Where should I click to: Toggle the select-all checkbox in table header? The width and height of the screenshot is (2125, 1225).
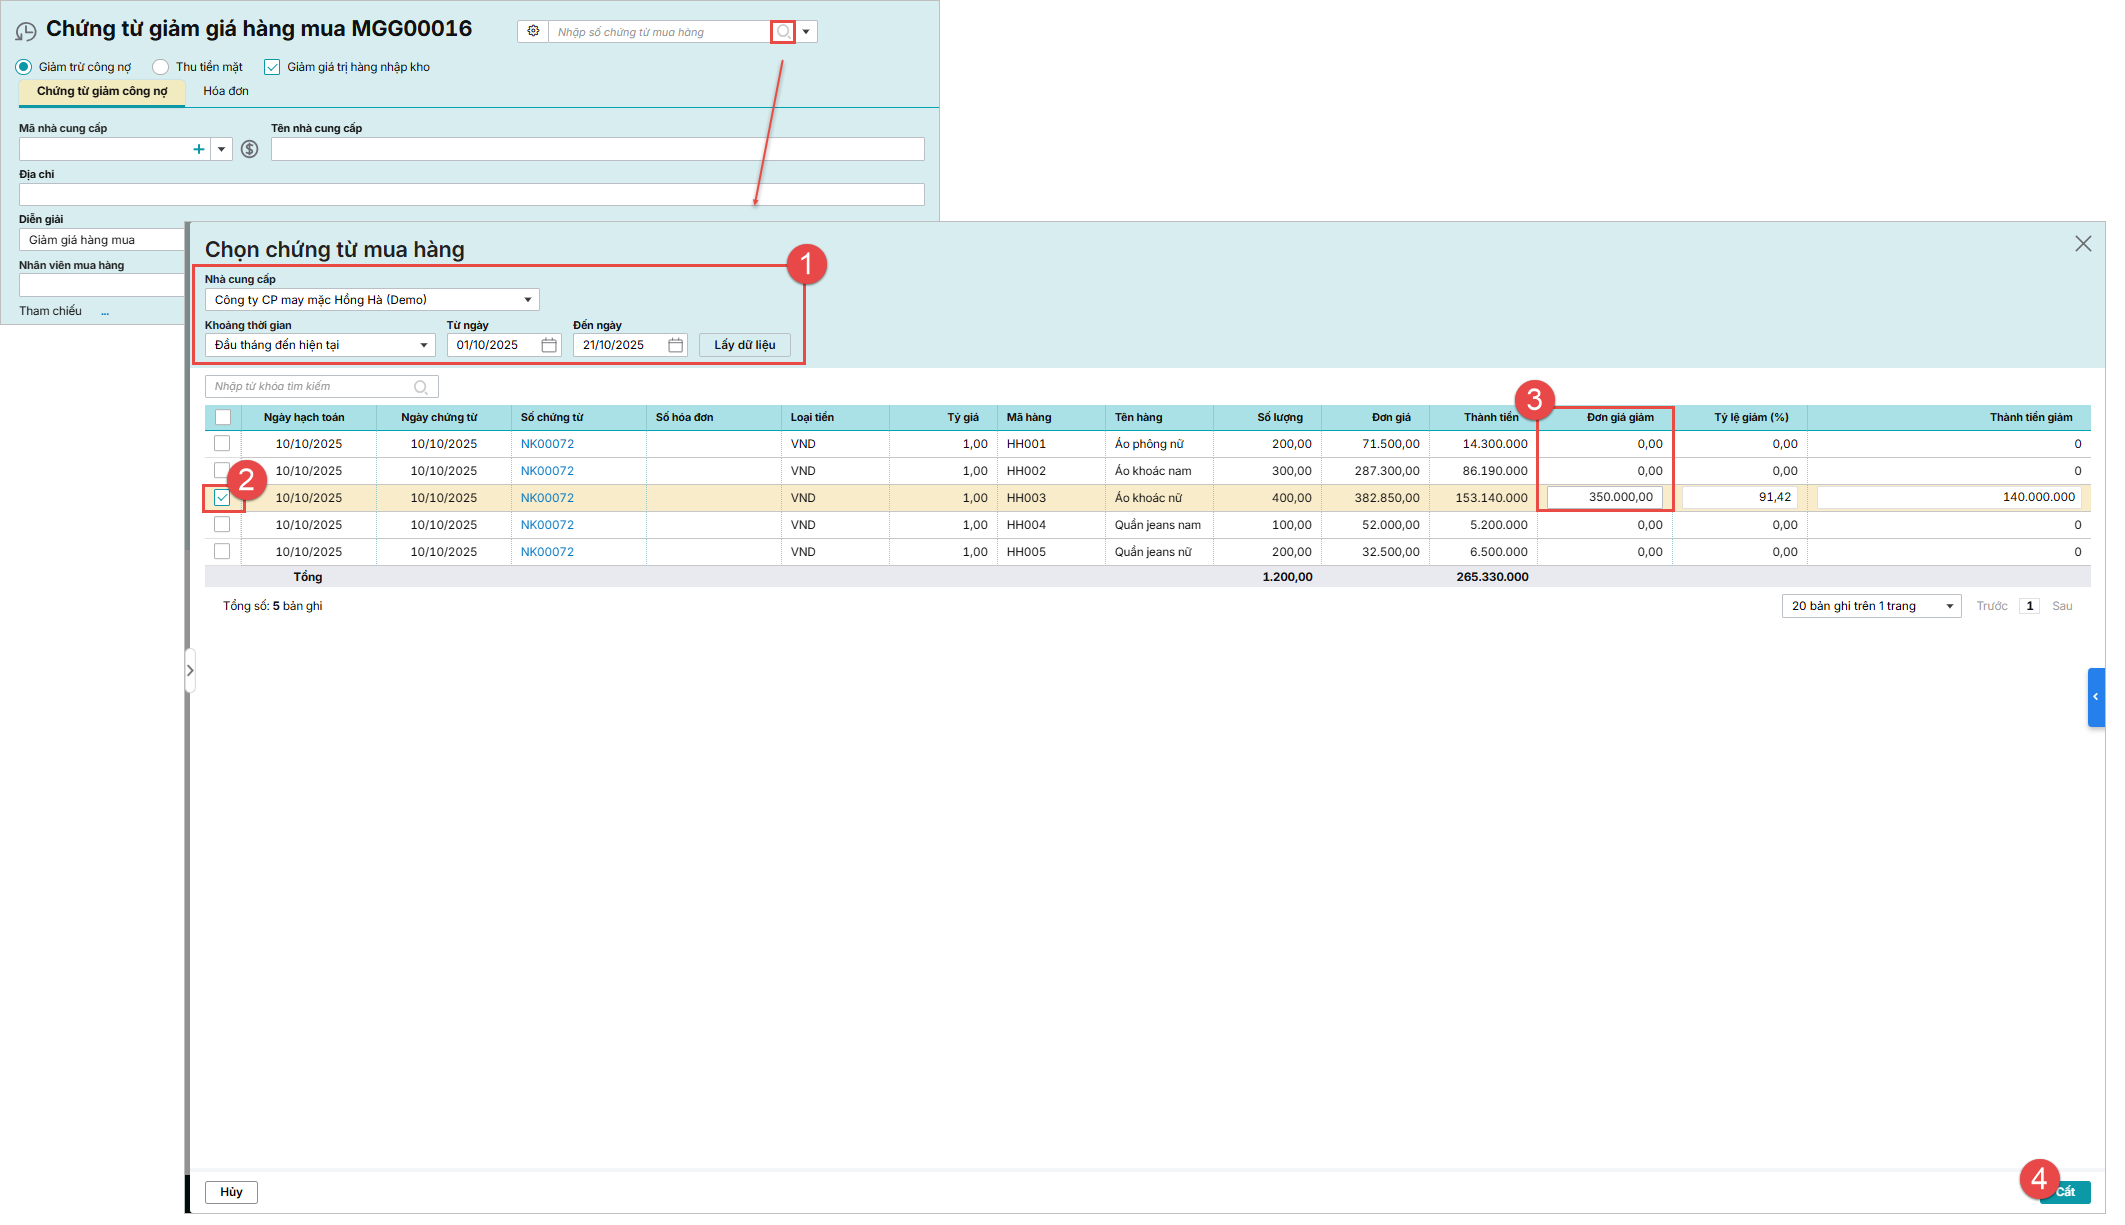[222, 417]
